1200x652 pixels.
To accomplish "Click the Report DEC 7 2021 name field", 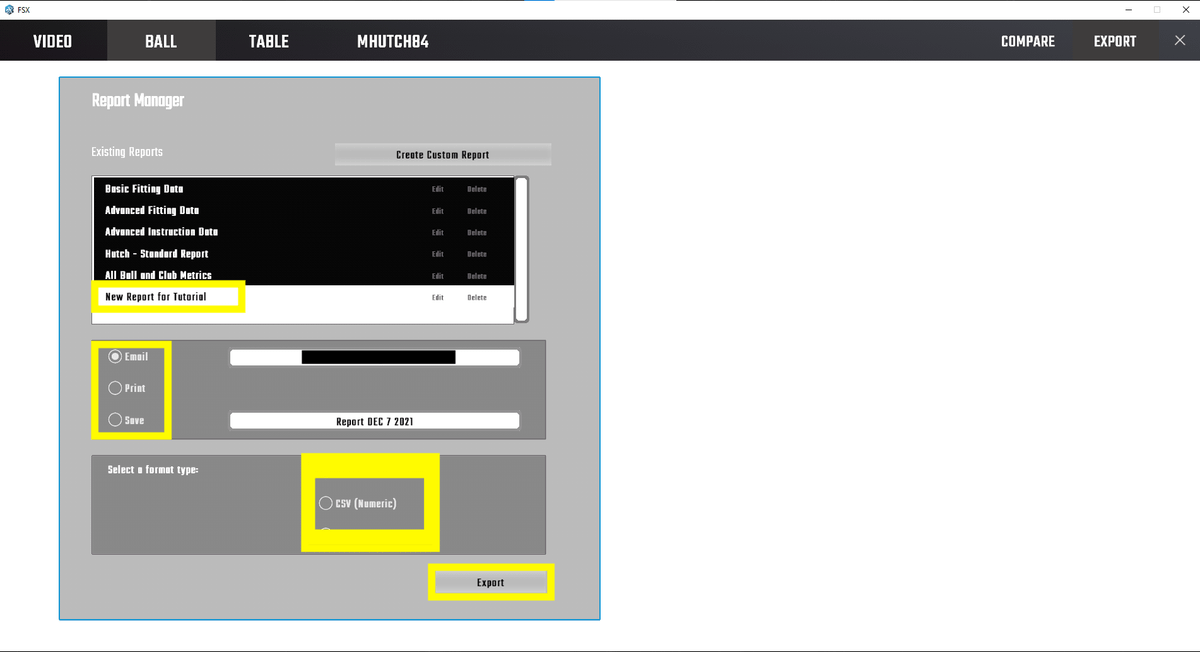I will [374, 421].
